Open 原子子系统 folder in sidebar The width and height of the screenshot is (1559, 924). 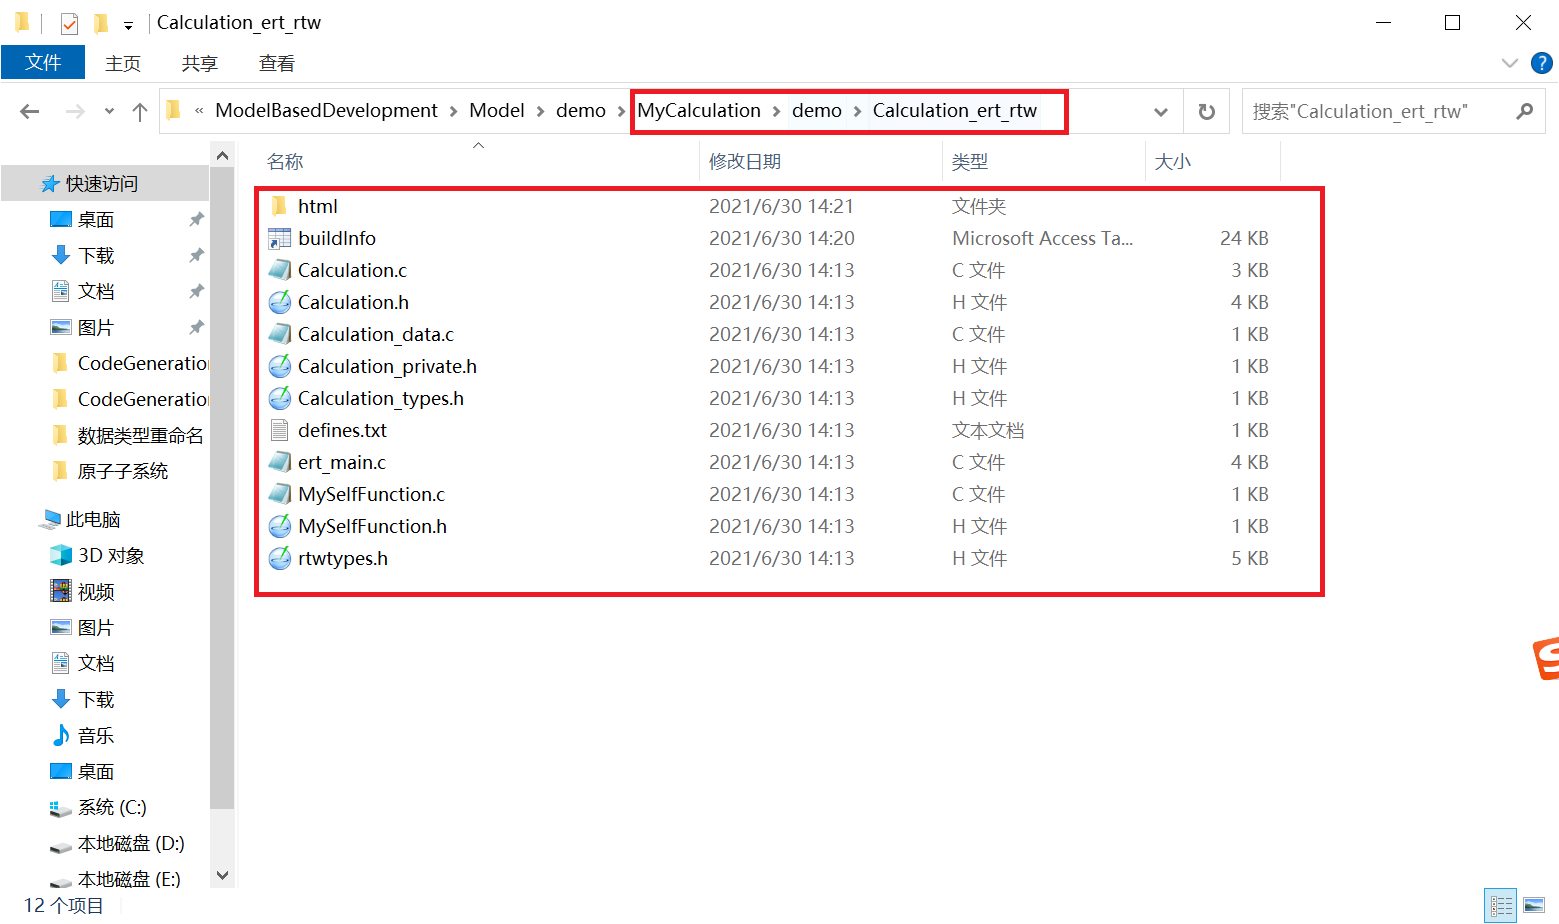click(110, 471)
